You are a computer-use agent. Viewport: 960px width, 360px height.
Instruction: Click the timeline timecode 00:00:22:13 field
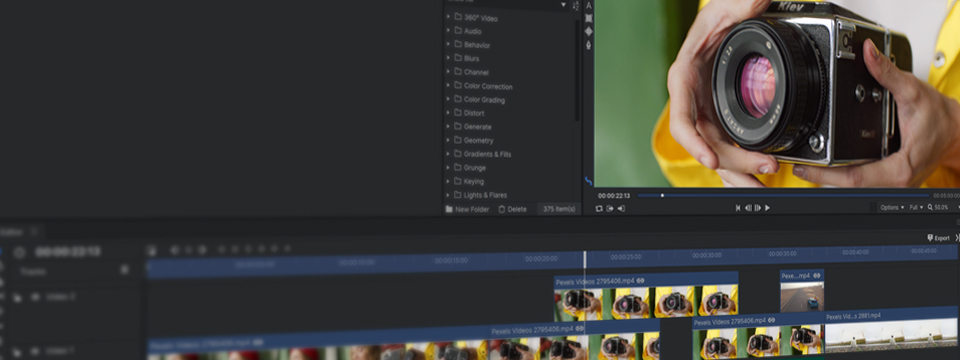click(x=67, y=252)
